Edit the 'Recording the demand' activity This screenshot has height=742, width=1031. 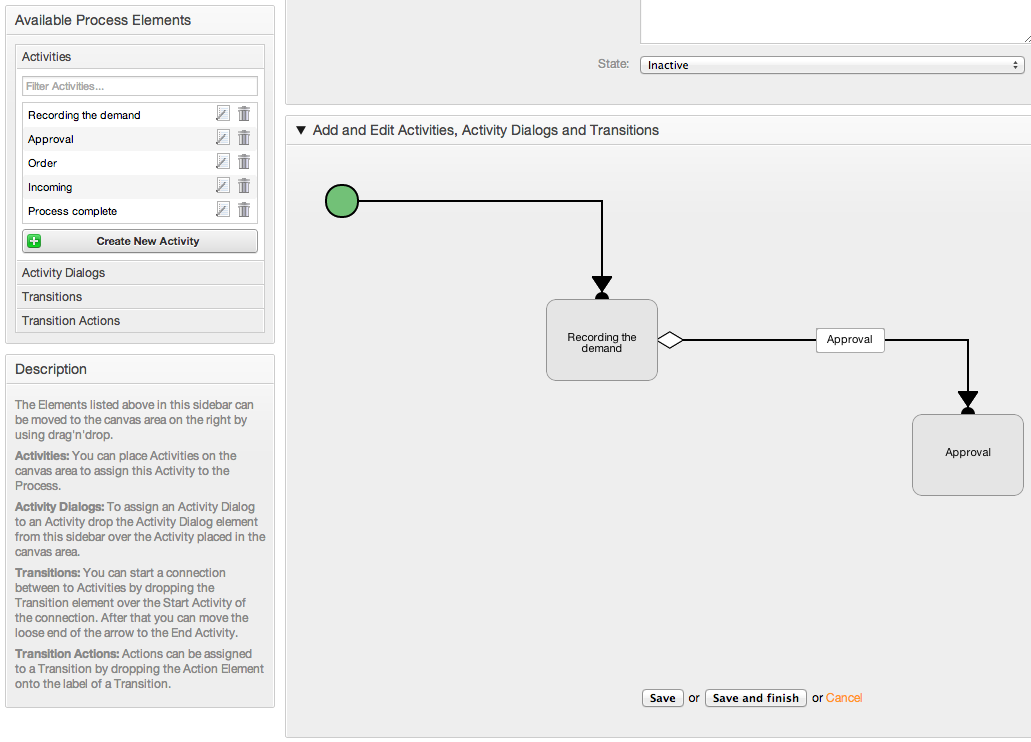click(223, 114)
